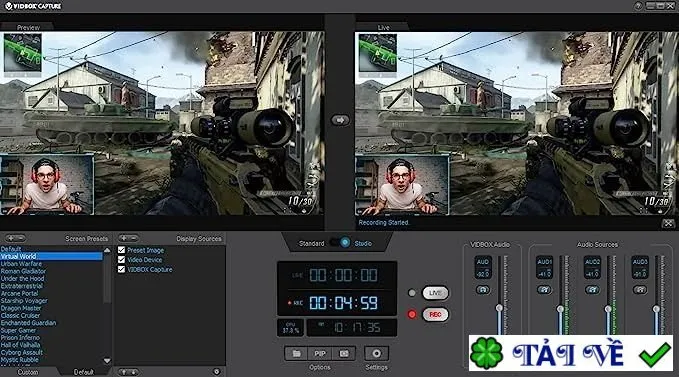Select the Extraterrestrial preset
Viewport: 679px width, 377px height.
pos(51,286)
